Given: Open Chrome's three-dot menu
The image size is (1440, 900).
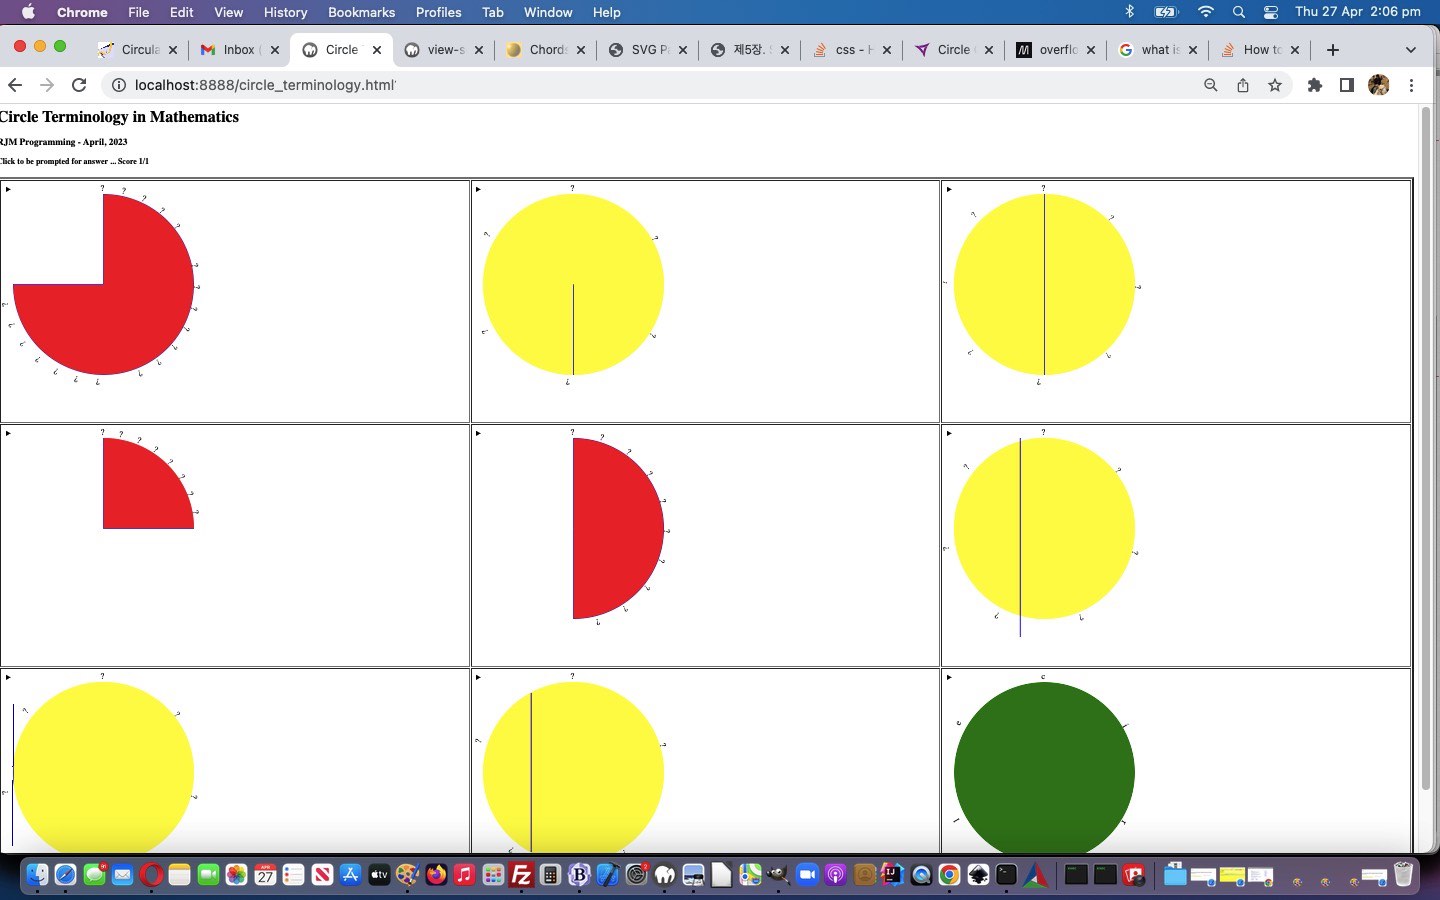Looking at the screenshot, I should click(1411, 85).
